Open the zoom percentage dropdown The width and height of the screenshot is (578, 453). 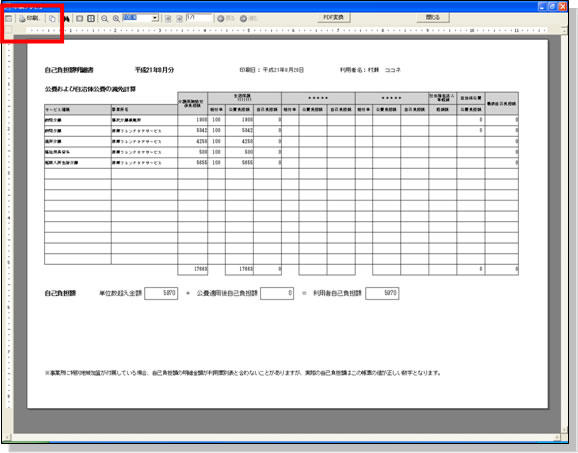tap(155, 18)
